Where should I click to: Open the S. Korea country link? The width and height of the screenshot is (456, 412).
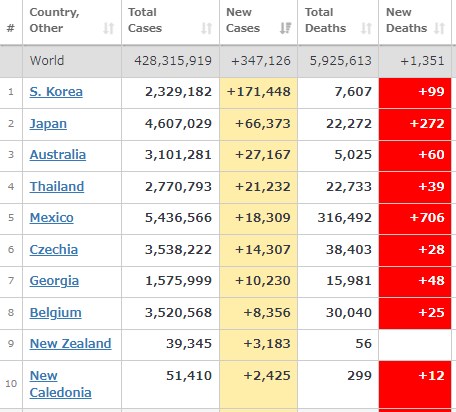pos(56,92)
